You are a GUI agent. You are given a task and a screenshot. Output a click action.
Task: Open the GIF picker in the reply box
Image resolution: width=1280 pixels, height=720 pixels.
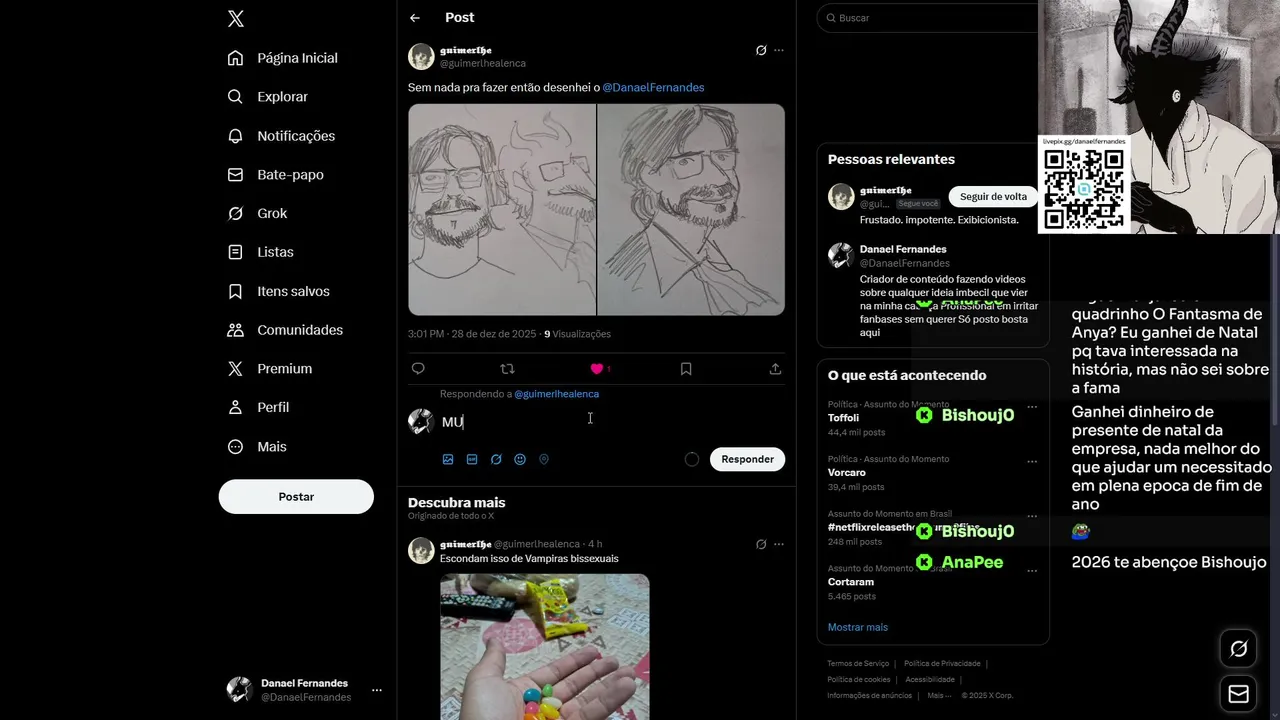pyautogui.click(x=472, y=459)
